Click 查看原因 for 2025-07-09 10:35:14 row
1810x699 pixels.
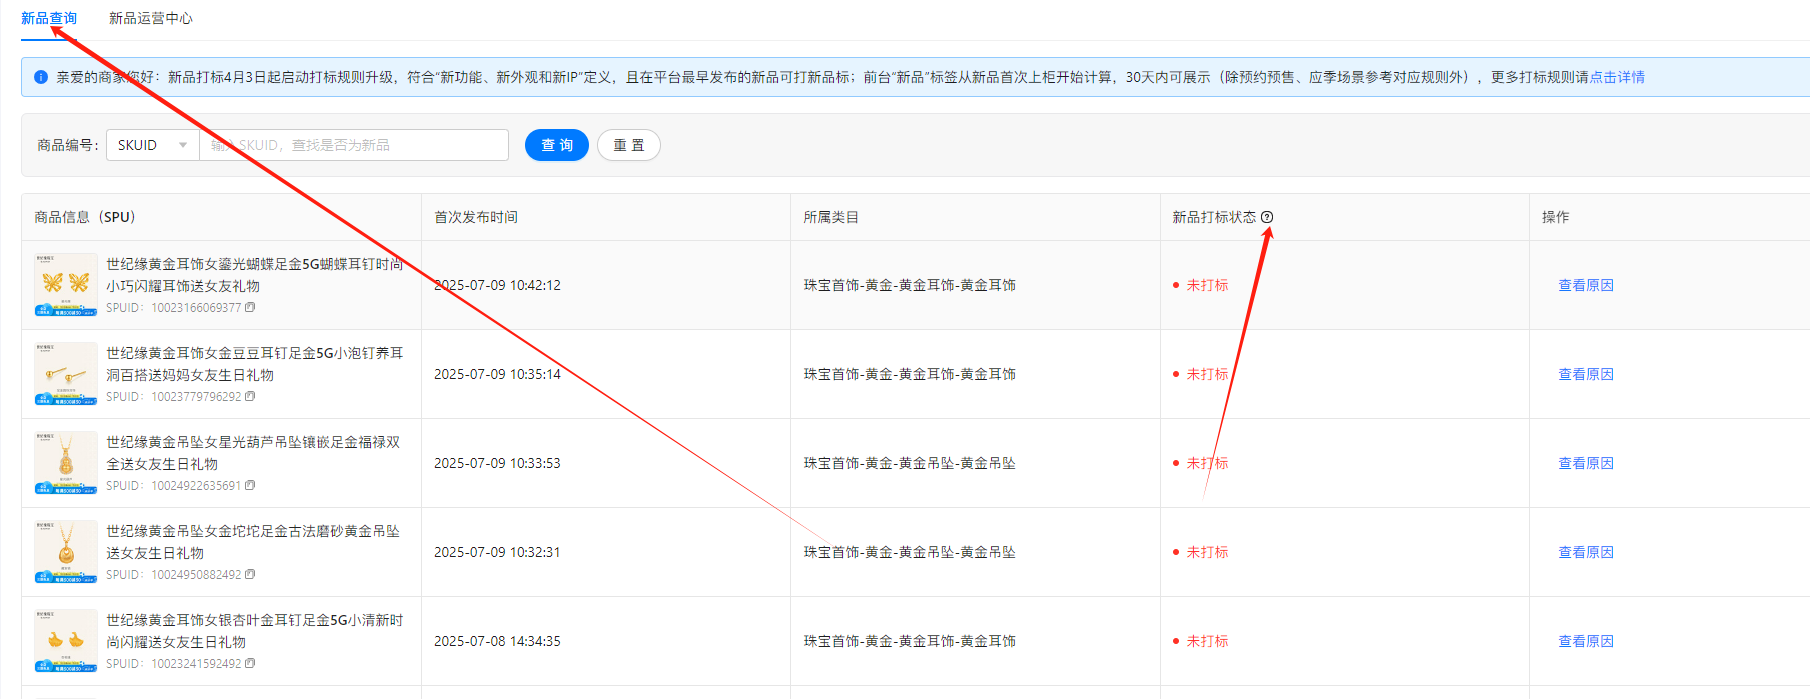(x=1585, y=374)
